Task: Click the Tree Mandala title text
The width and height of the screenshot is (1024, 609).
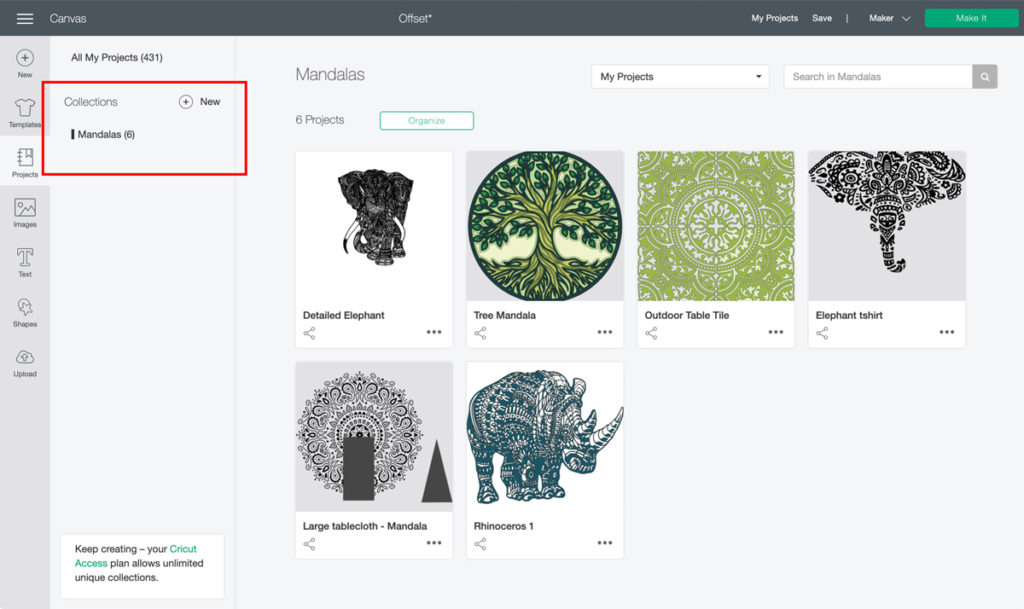Action: [x=505, y=315]
